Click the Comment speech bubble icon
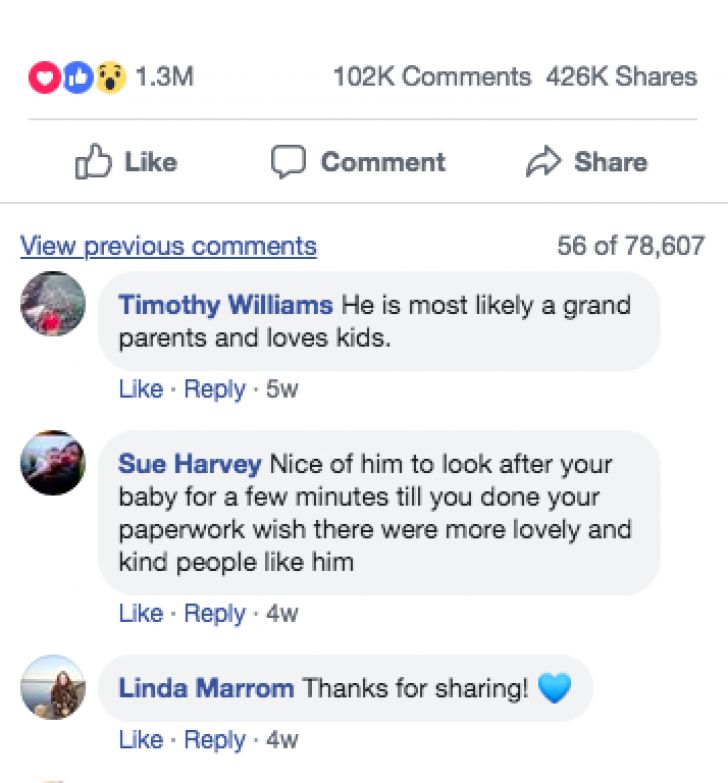The height and width of the screenshot is (783, 728). point(288,161)
